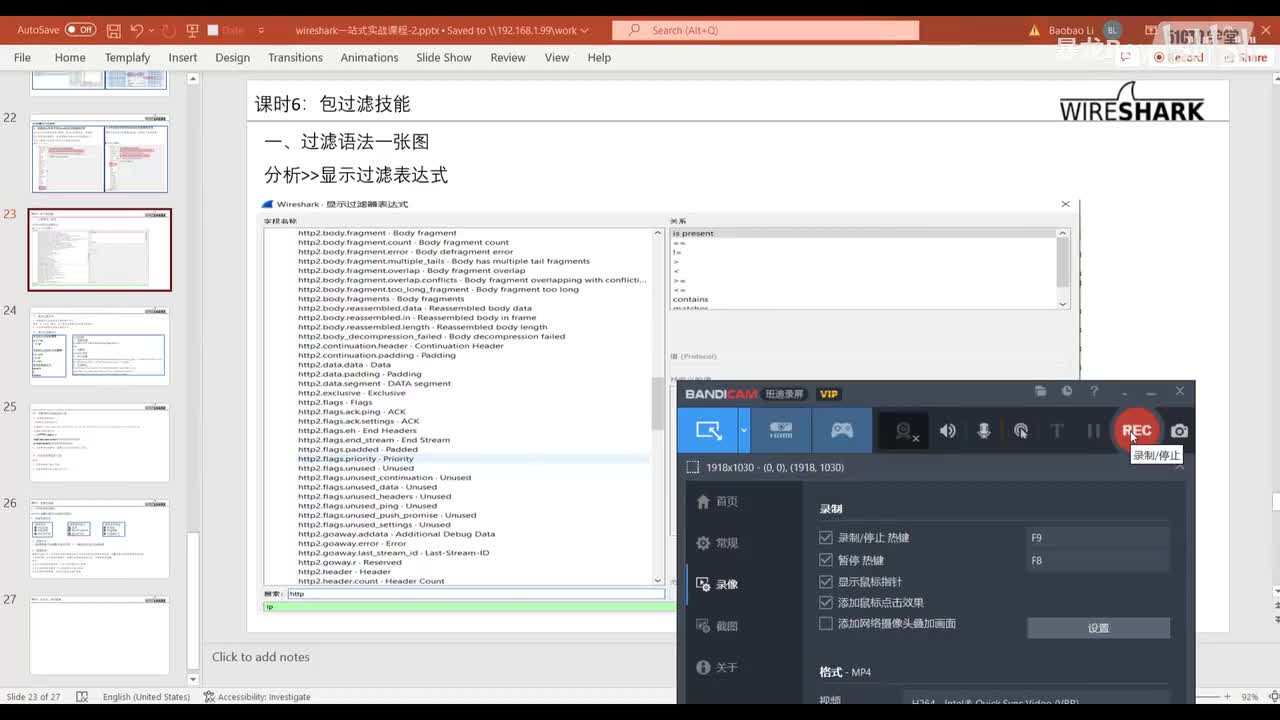Viewport: 1280px width, 720px height.
Task: Click English (United States) language indicator
Action: 146,697
